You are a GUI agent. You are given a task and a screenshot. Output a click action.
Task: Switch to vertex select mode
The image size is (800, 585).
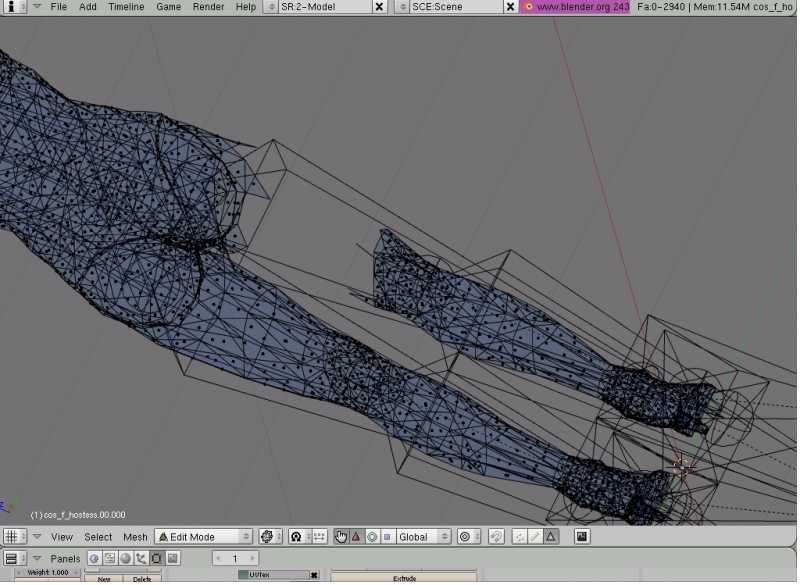[520, 537]
